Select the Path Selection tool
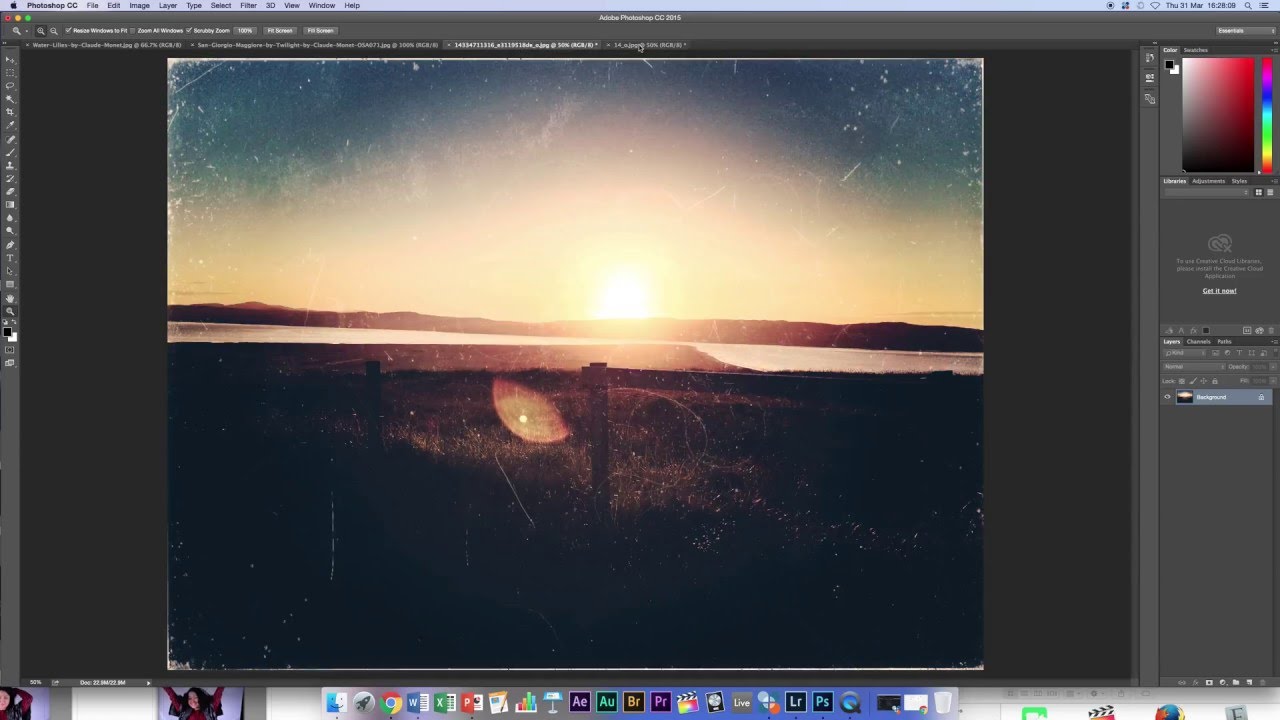 [9, 270]
